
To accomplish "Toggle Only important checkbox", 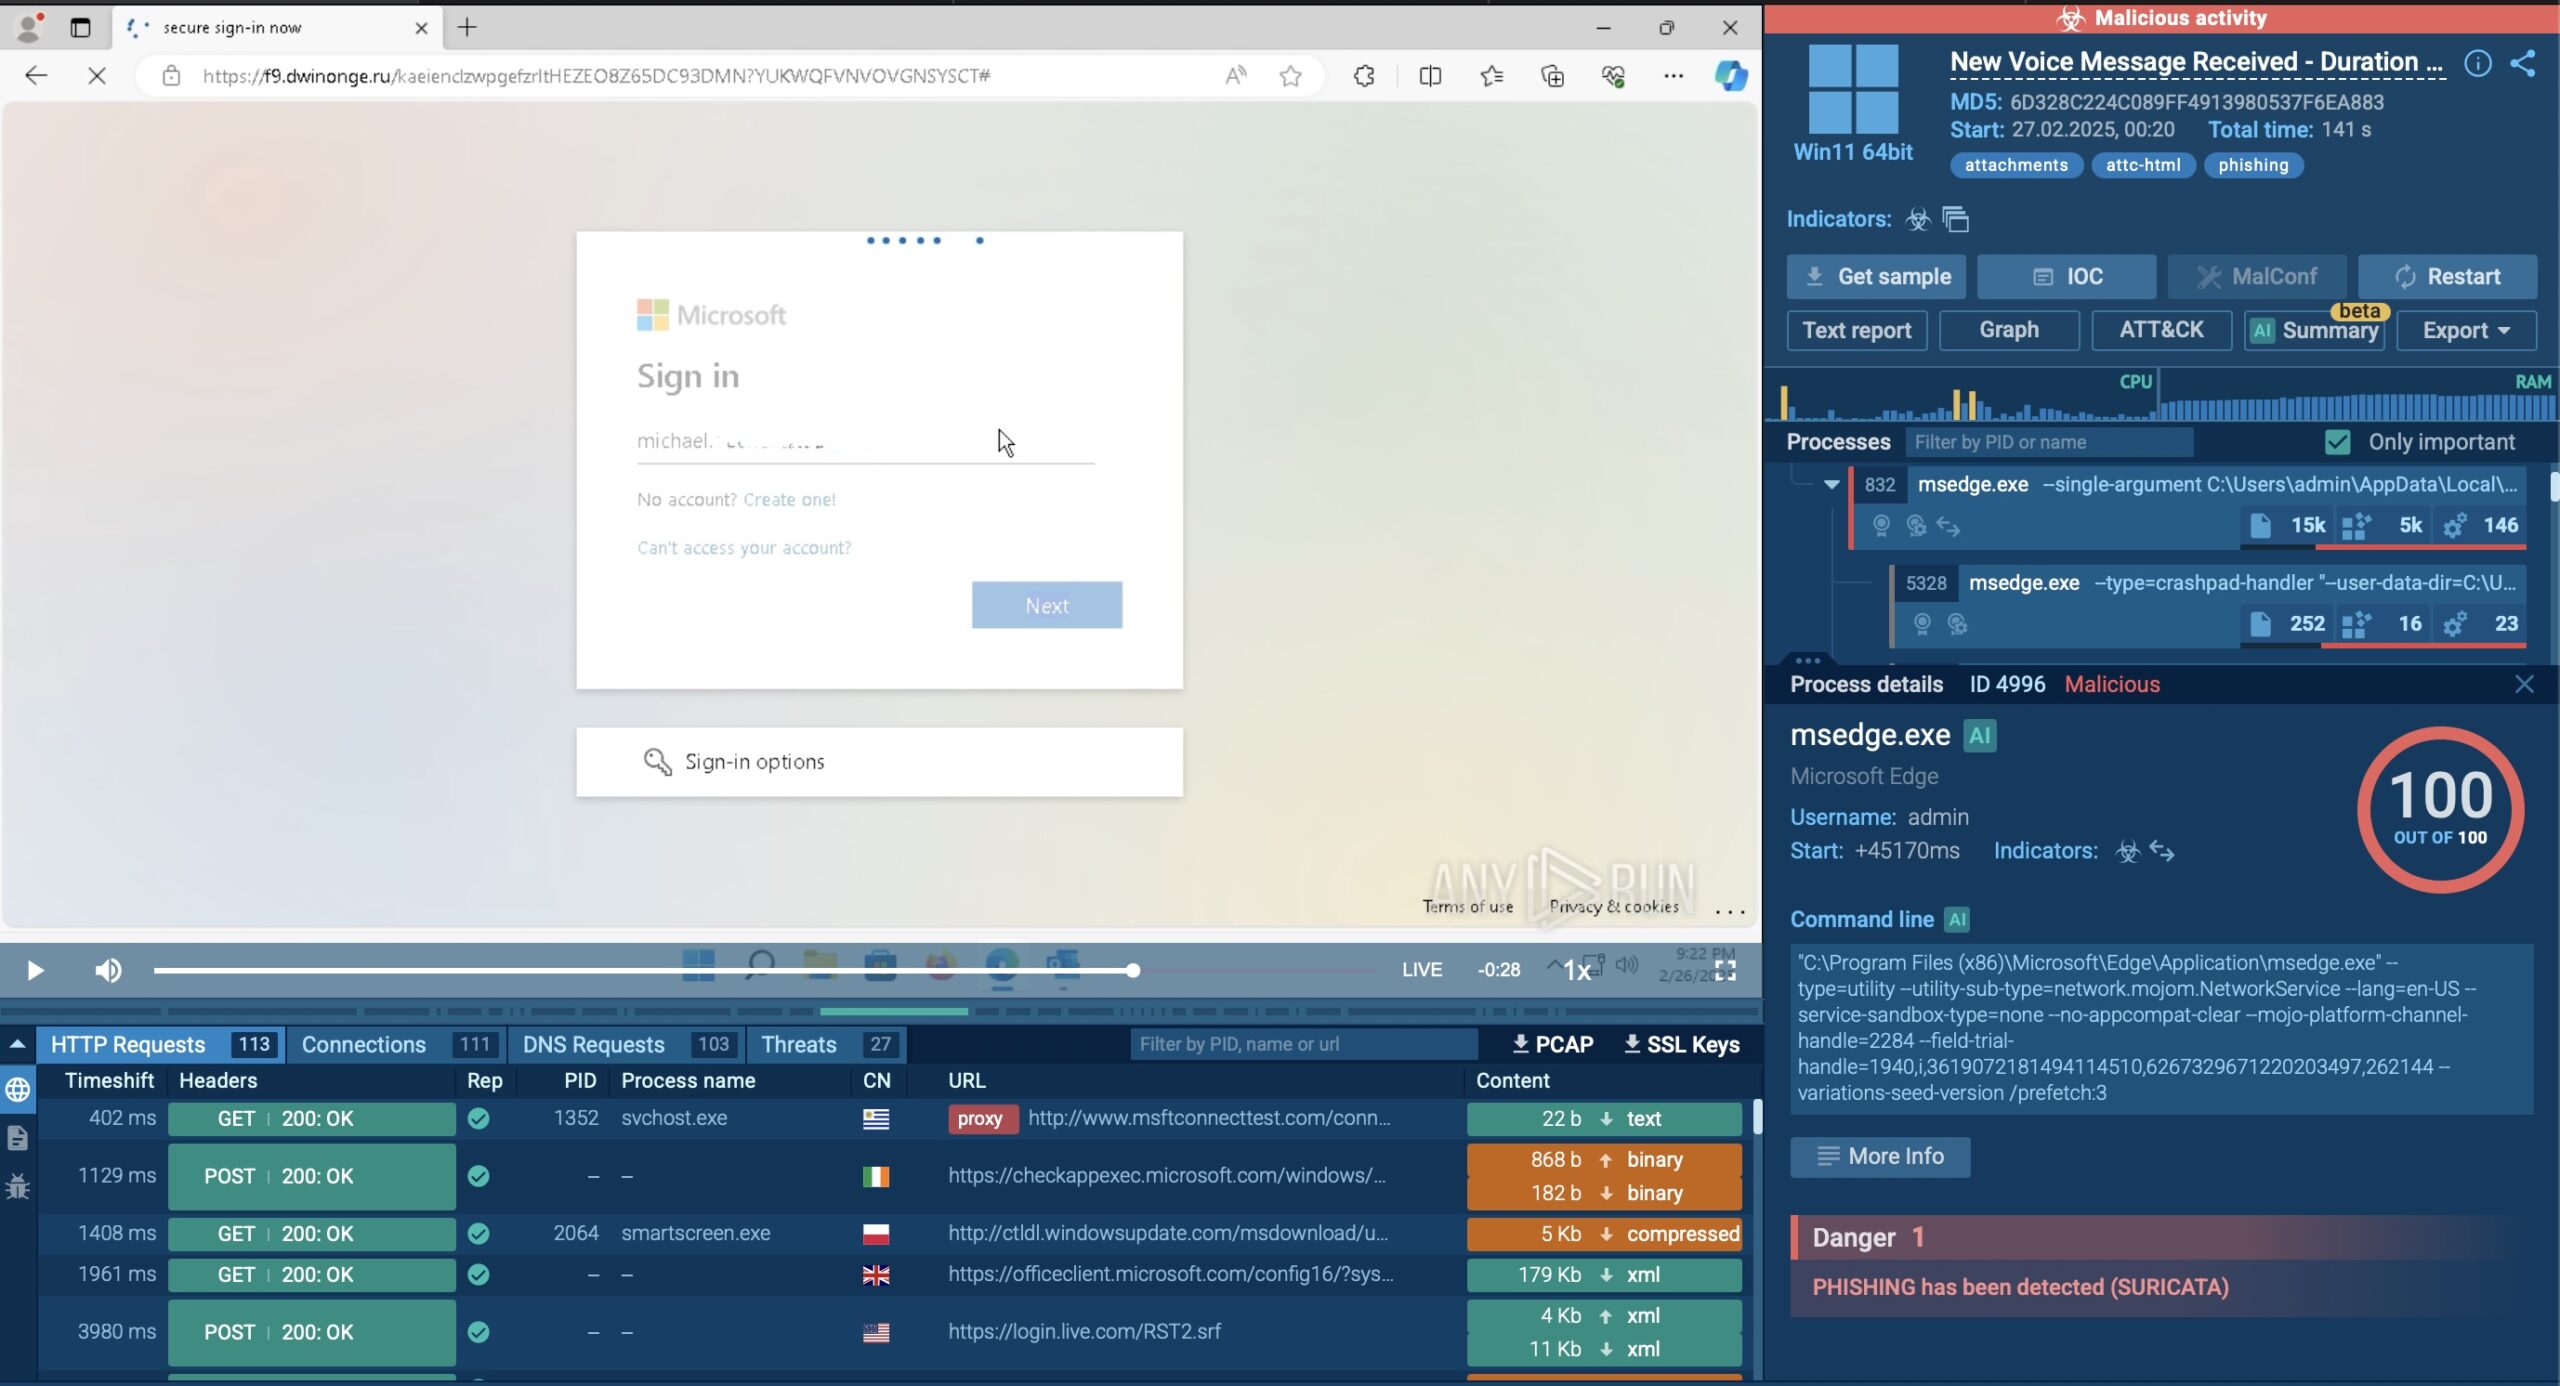I will click(x=2338, y=442).
